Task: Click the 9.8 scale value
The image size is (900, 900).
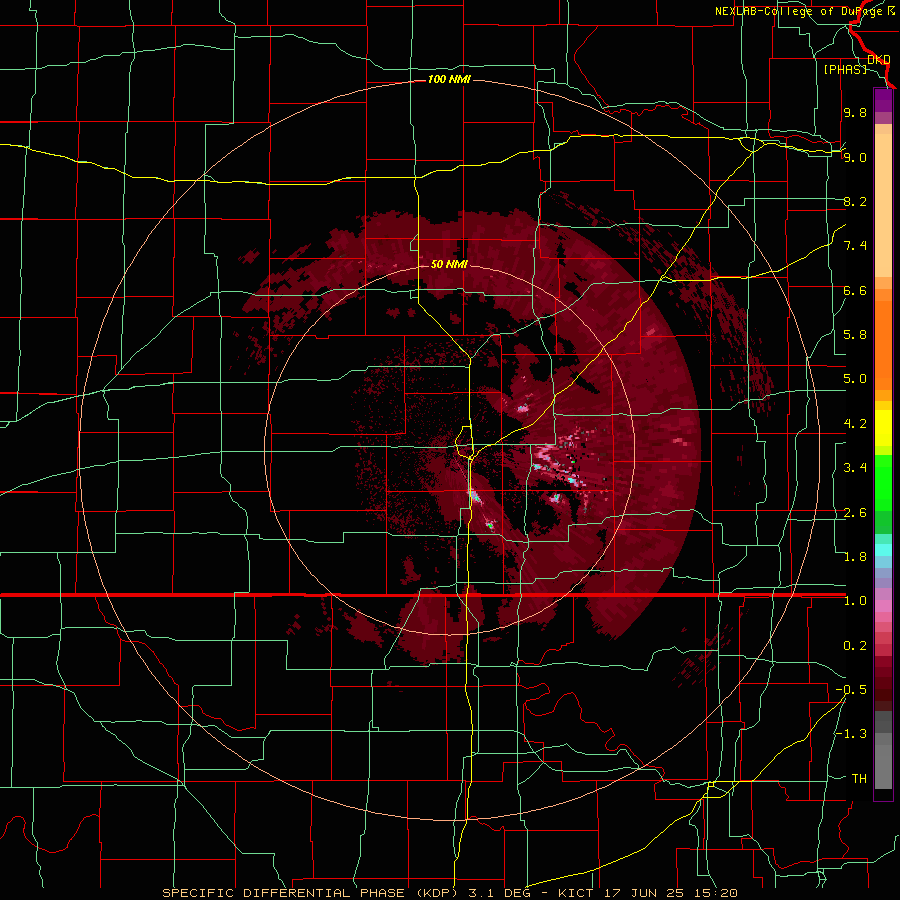Action: (855, 112)
